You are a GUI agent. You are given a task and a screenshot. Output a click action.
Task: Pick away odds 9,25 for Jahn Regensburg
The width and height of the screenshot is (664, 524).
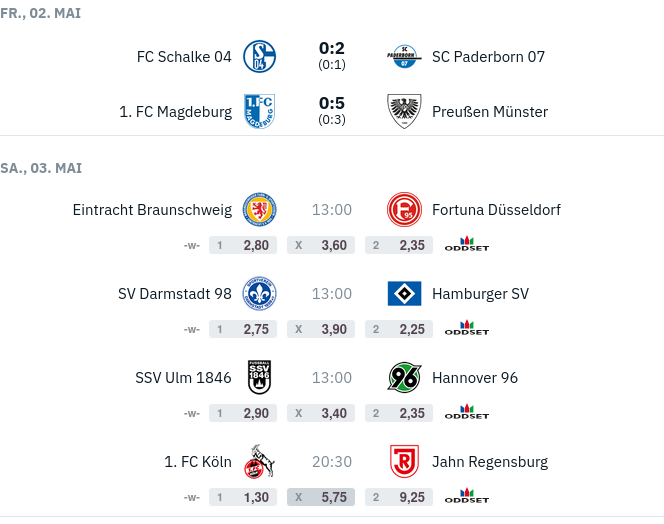click(398, 497)
